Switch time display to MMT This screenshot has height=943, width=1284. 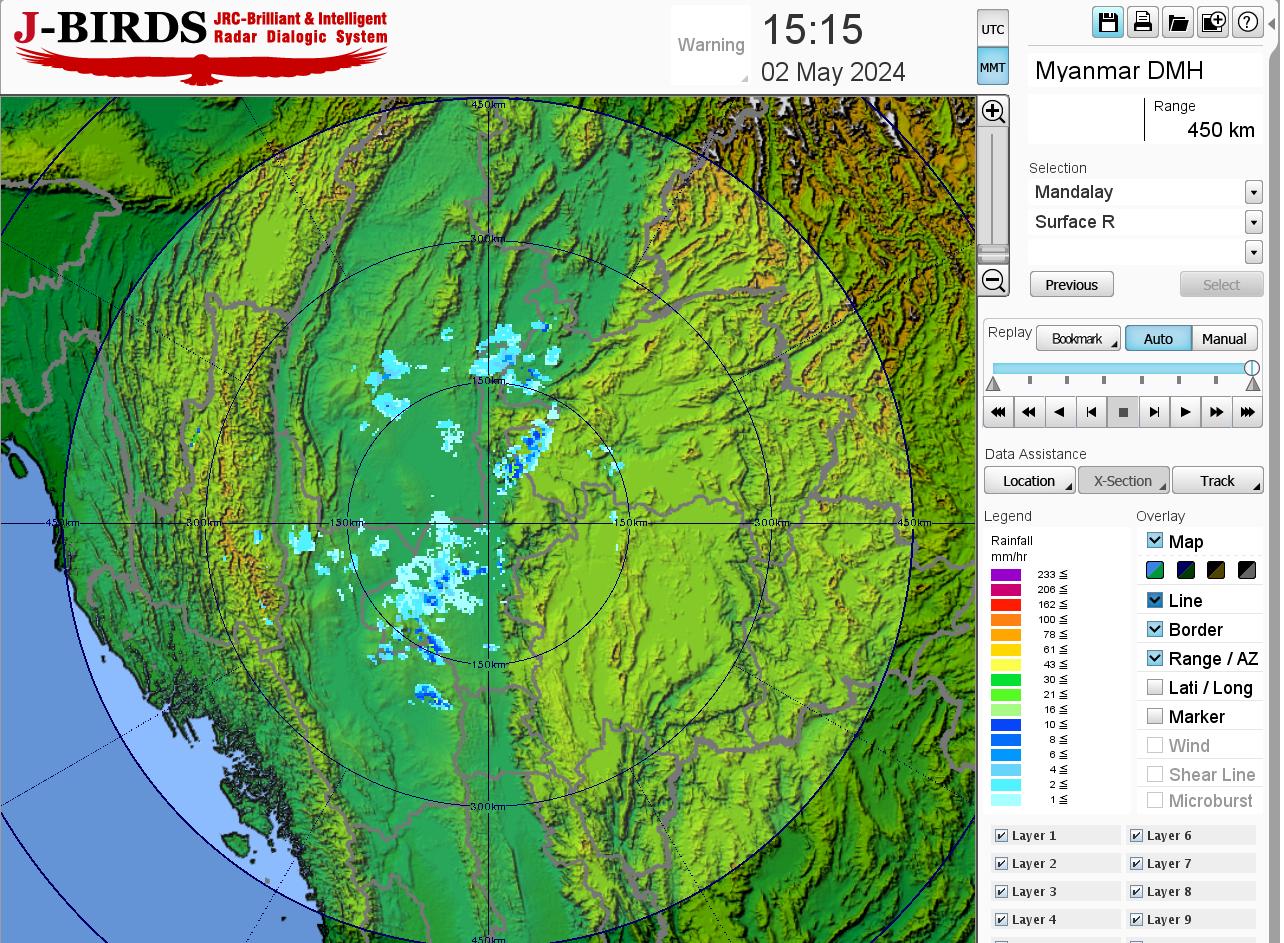(993, 67)
